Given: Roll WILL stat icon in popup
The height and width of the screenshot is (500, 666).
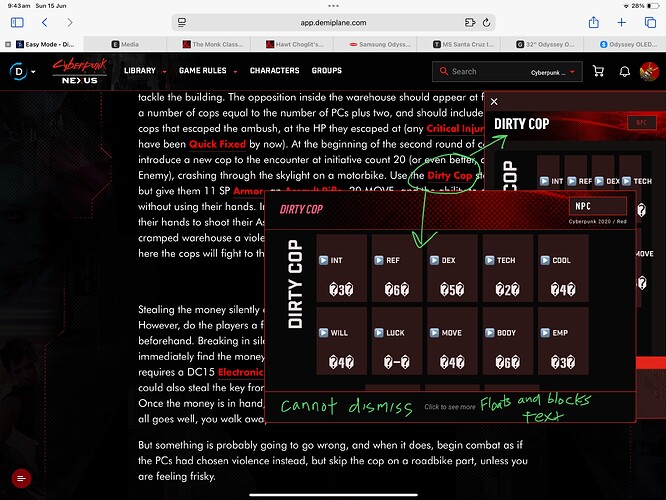Looking at the screenshot, I should 323,333.
